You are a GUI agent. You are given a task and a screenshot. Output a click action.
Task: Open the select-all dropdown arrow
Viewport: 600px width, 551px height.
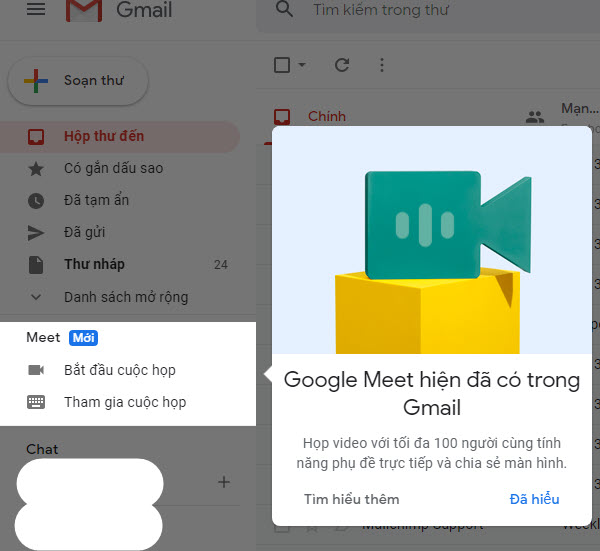302,65
